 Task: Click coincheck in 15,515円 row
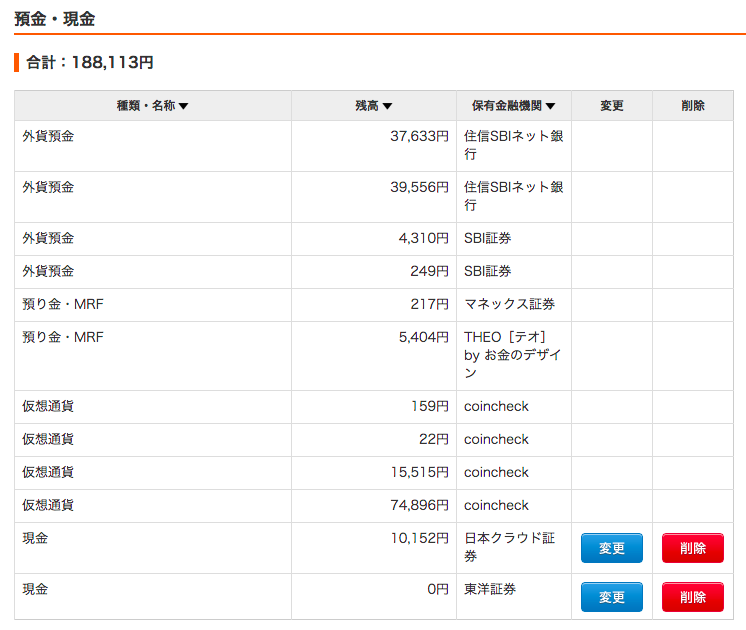pos(496,472)
